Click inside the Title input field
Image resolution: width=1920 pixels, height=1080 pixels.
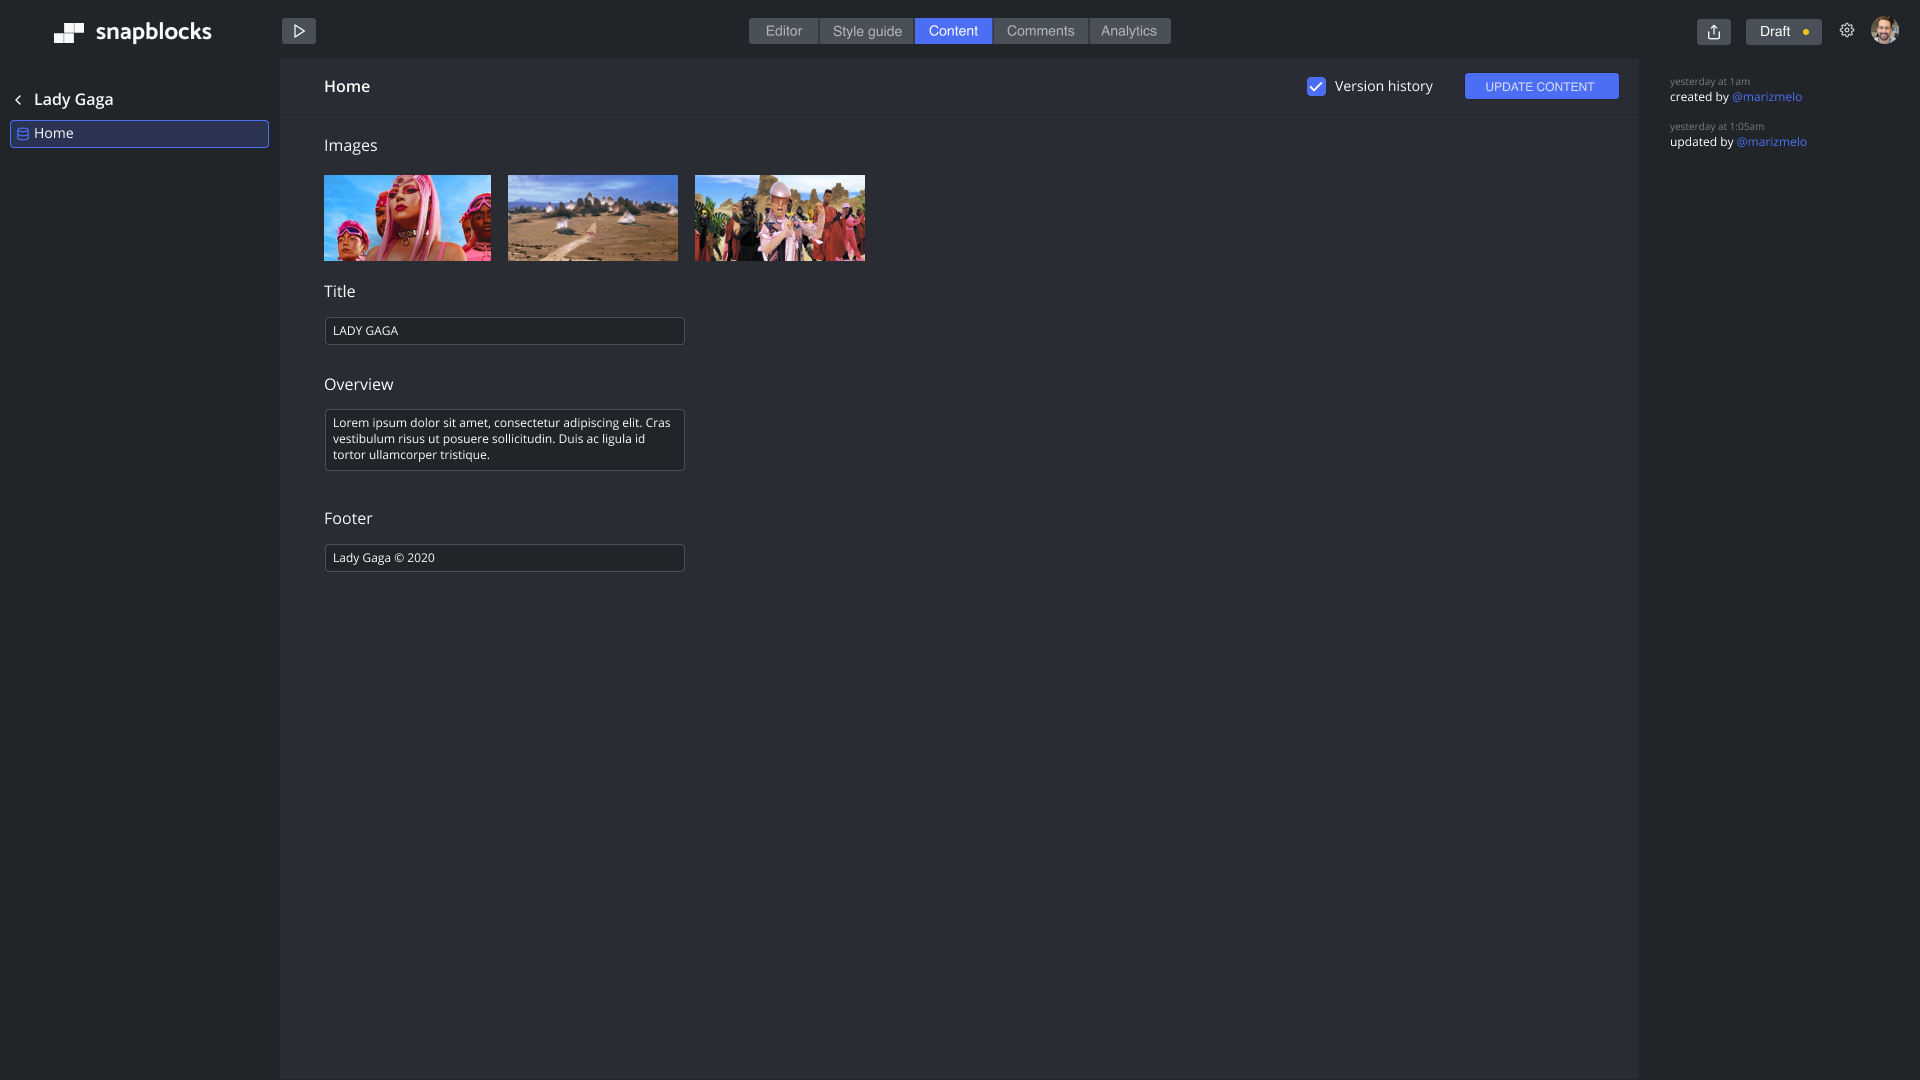[x=504, y=330]
